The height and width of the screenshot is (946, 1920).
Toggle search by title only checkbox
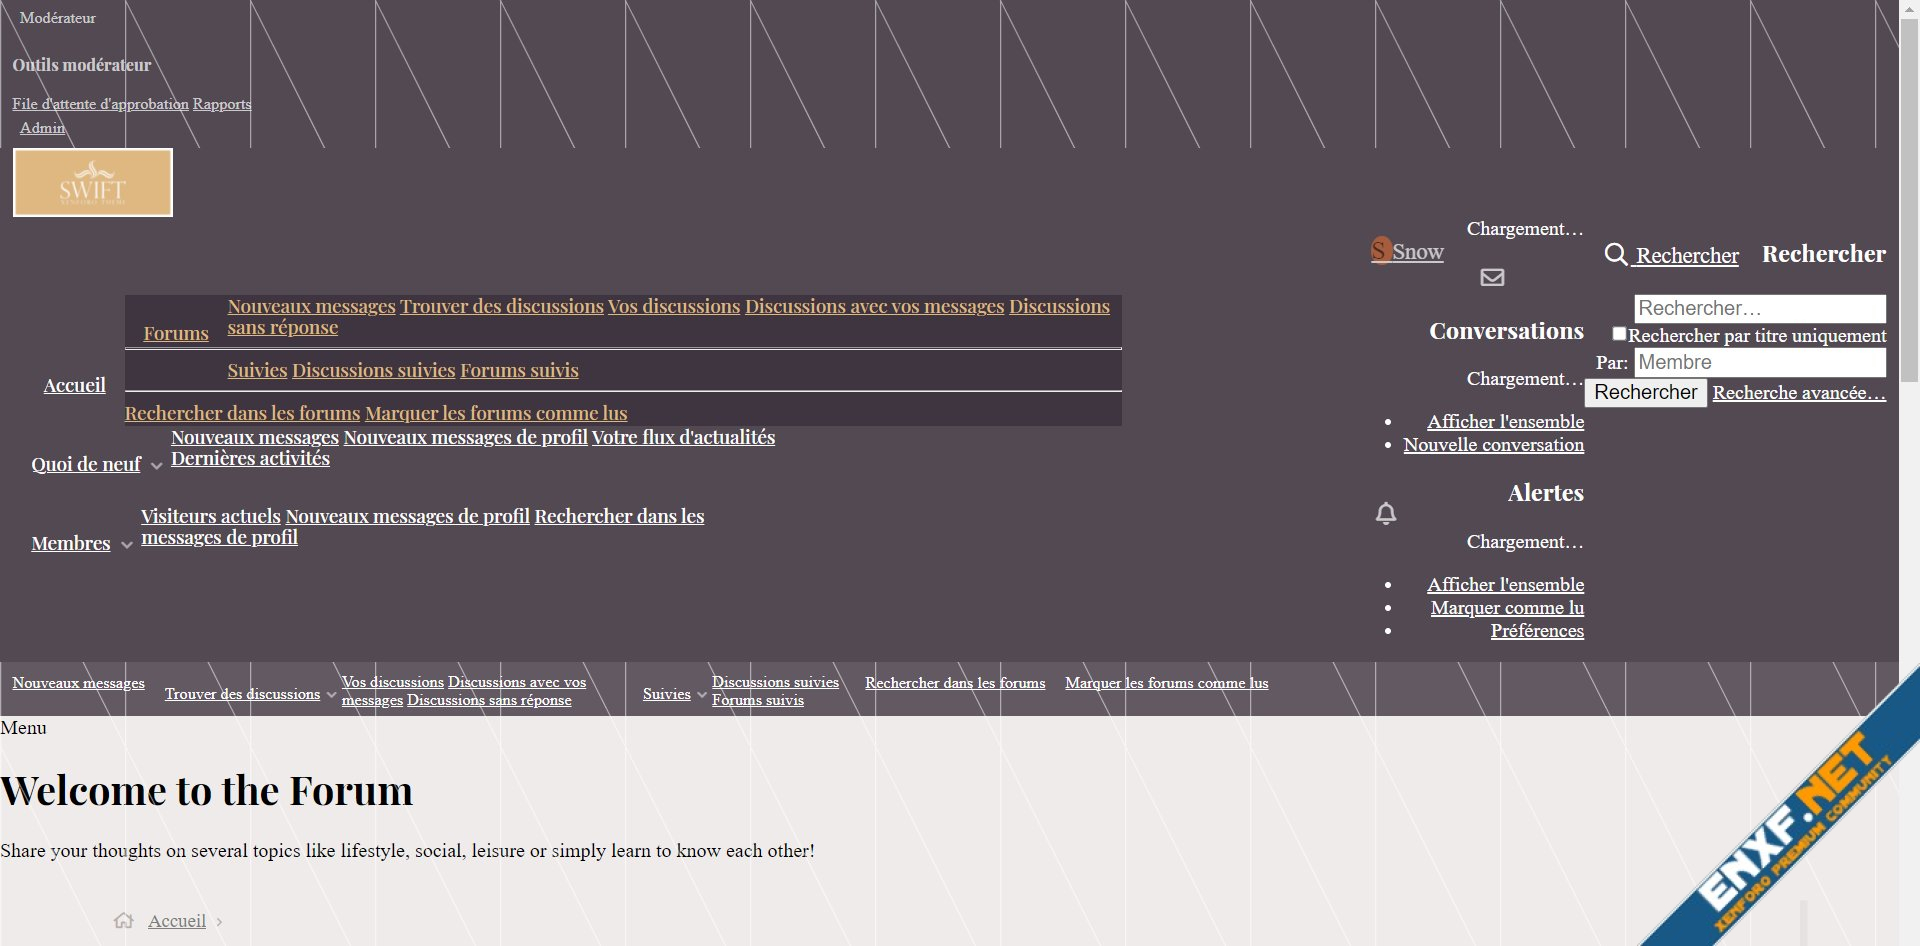tap(1619, 334)
